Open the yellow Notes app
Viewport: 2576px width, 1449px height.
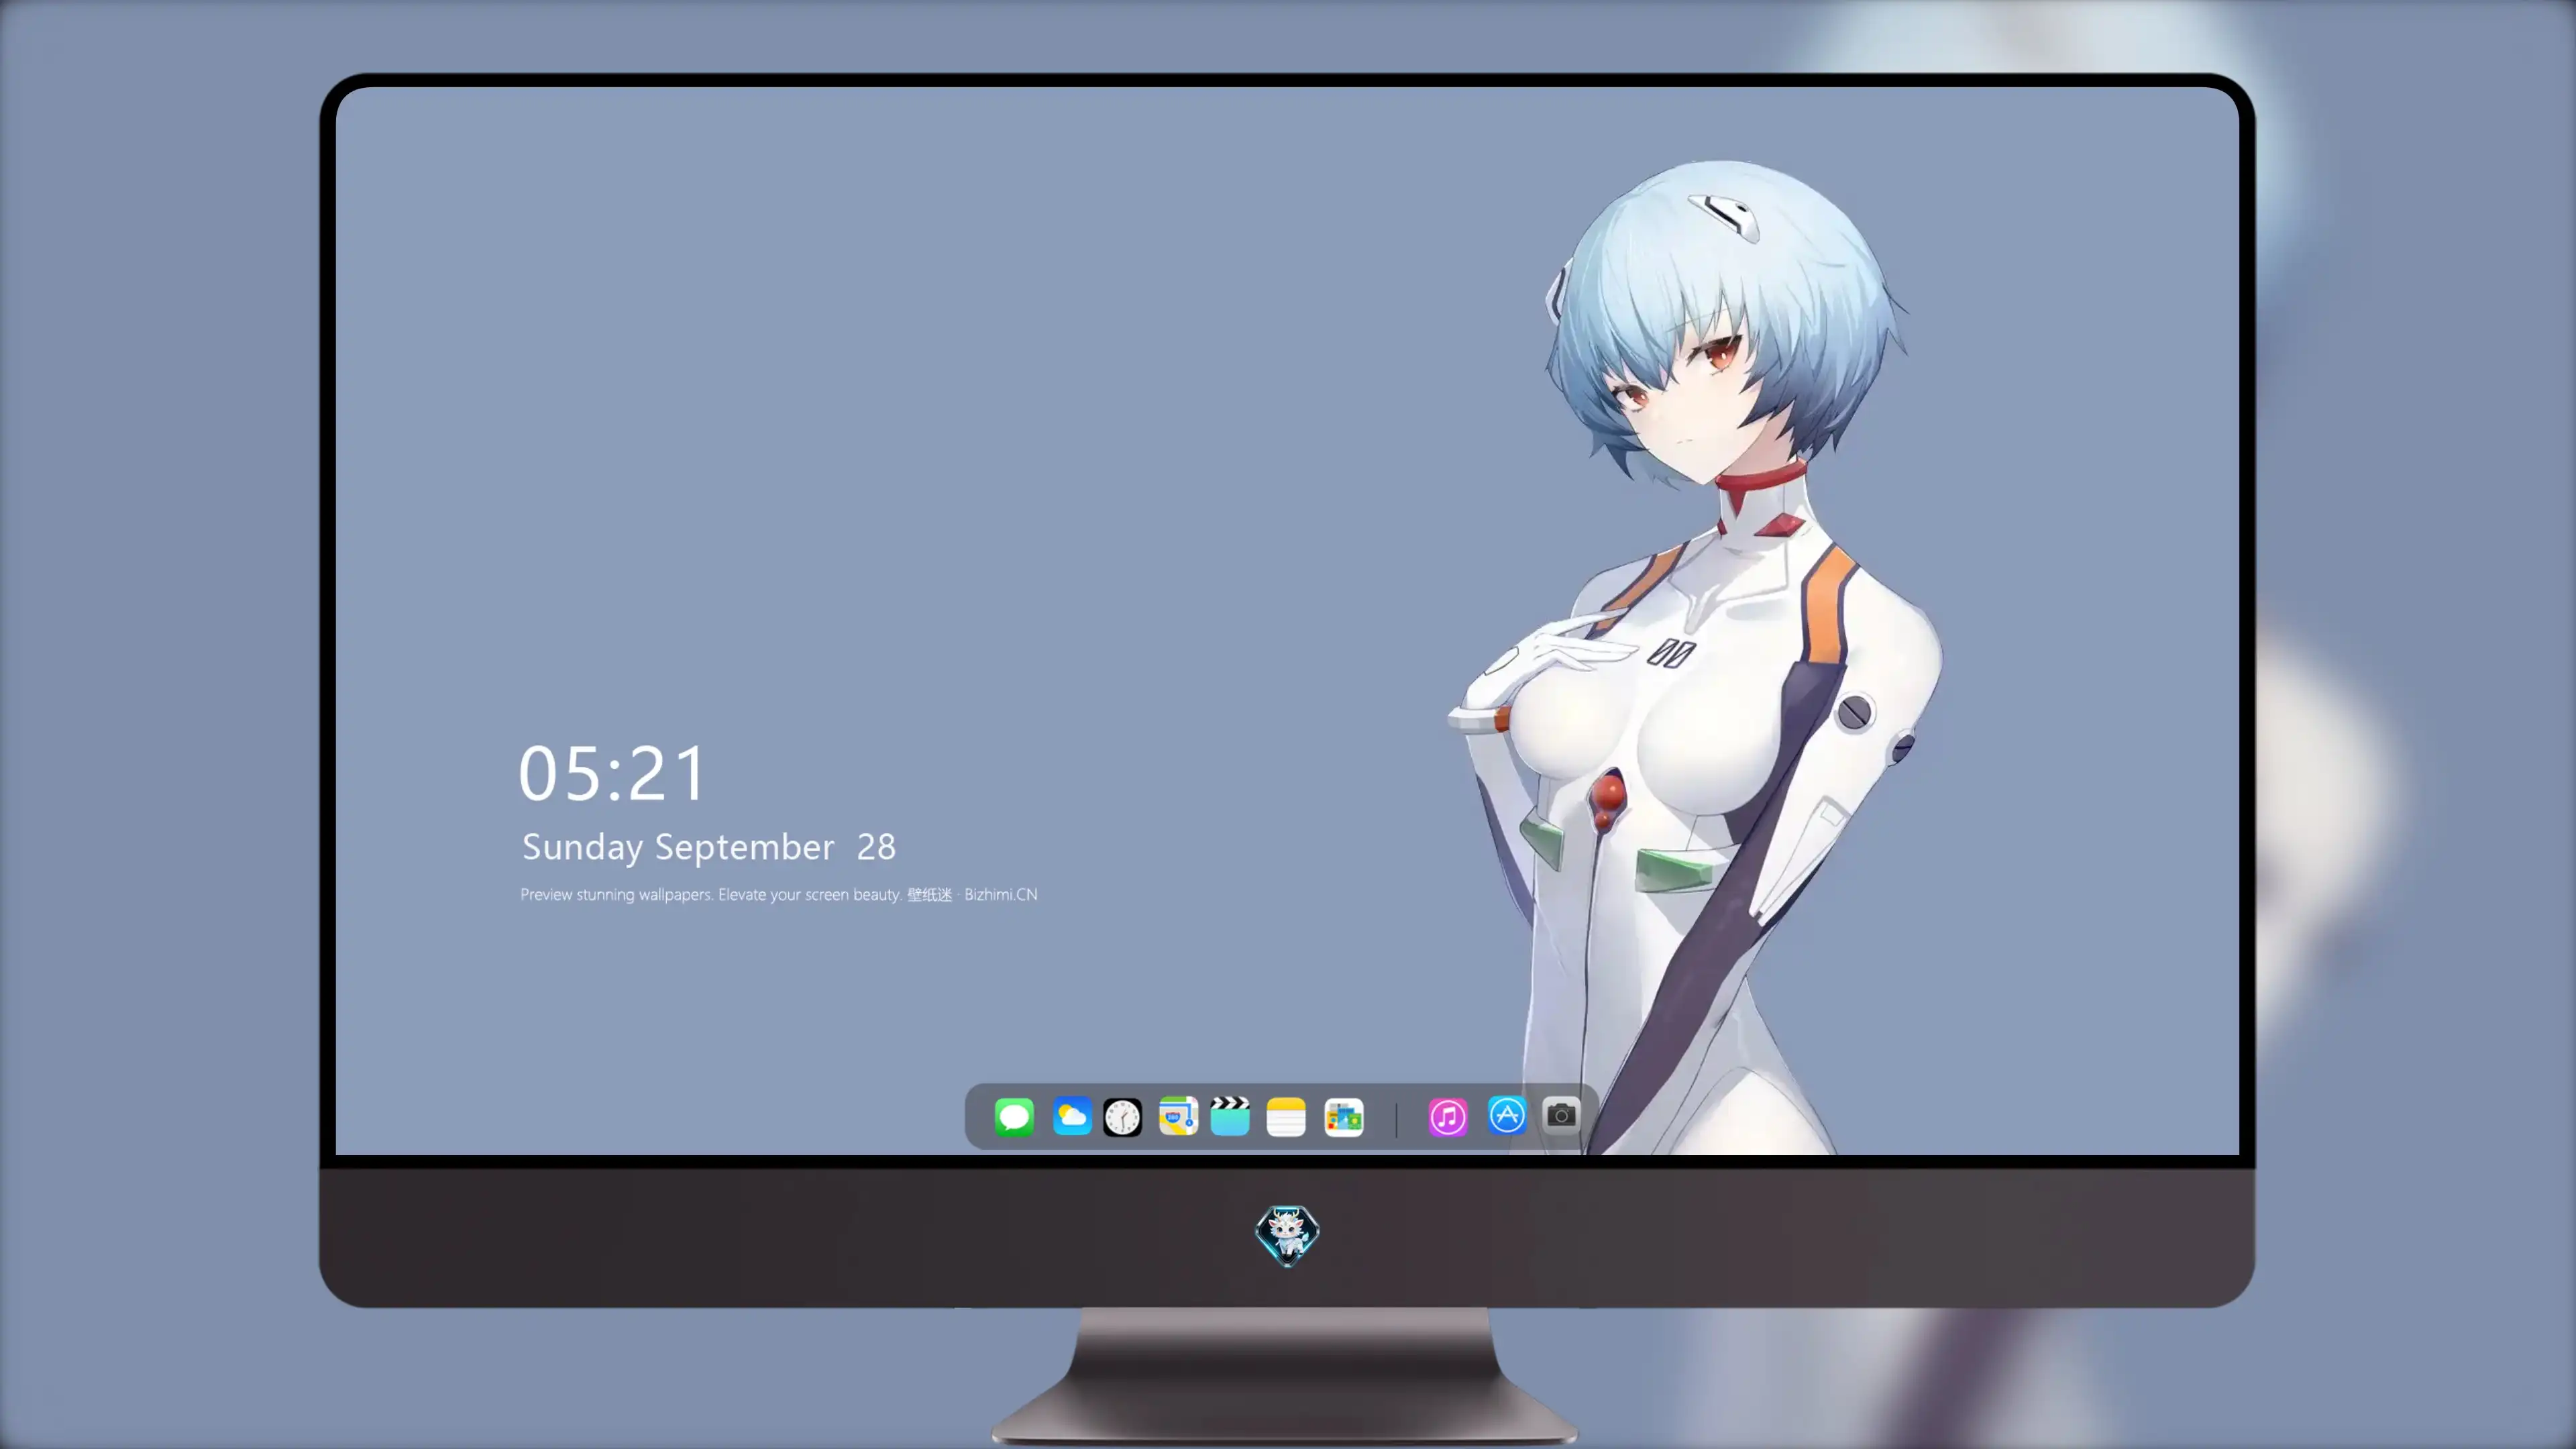click(1286, 1117)
